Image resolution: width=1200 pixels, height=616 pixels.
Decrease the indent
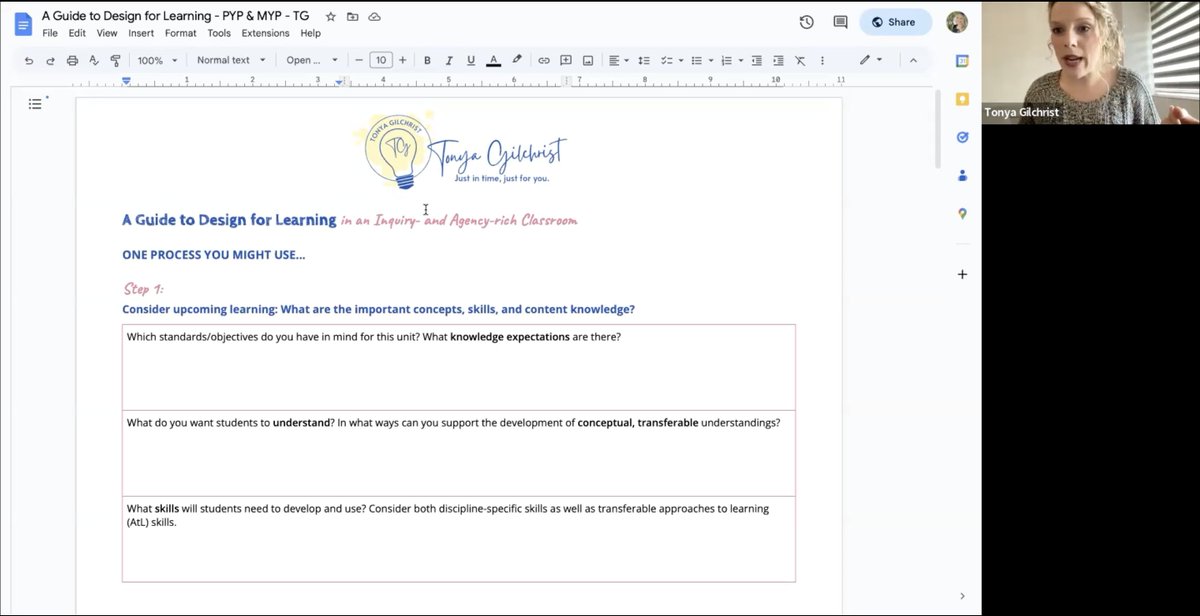pyautogui.click(x=756, y=60)
